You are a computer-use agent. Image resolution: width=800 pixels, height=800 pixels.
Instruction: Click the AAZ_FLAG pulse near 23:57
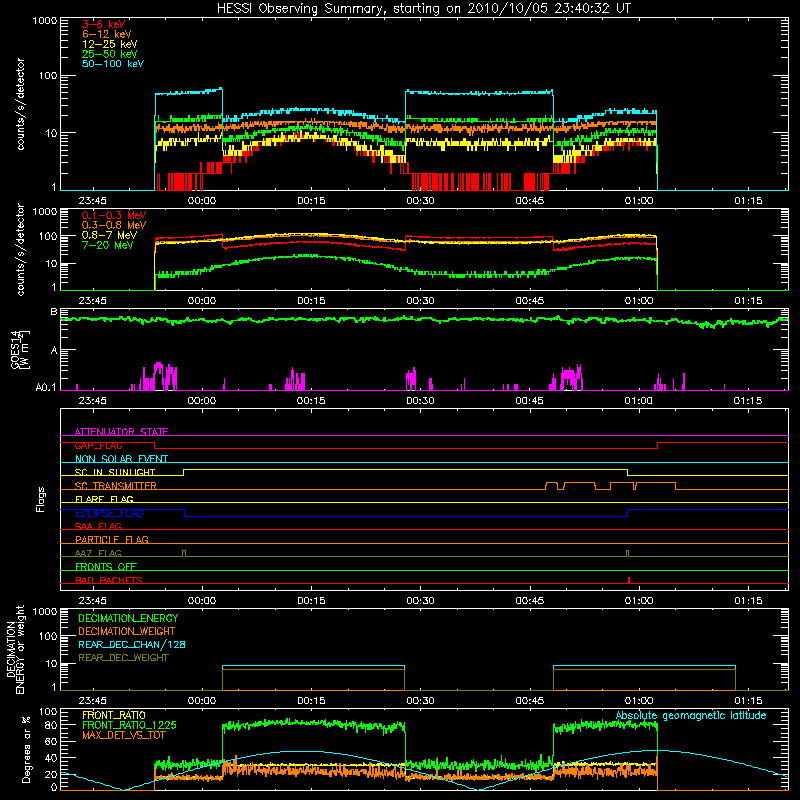point(184,554)
